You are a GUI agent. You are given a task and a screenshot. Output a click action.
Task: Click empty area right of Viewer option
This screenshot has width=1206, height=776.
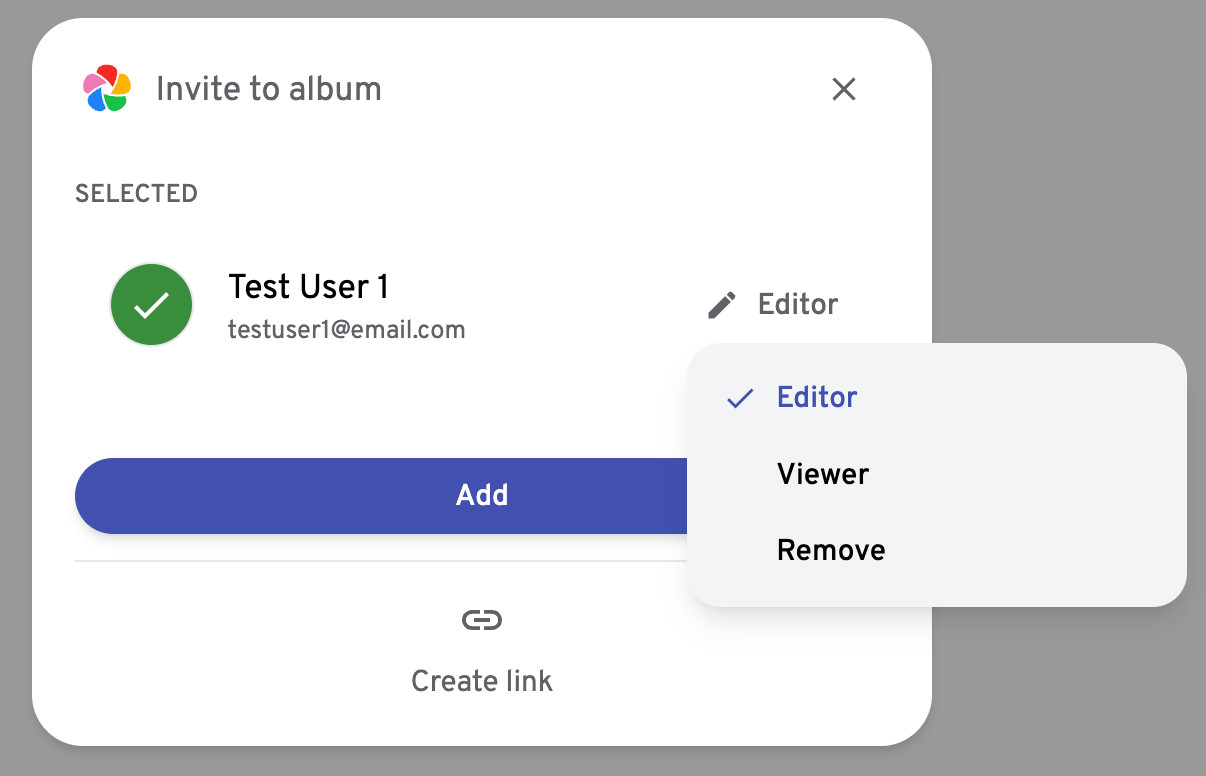(1030, 474)
